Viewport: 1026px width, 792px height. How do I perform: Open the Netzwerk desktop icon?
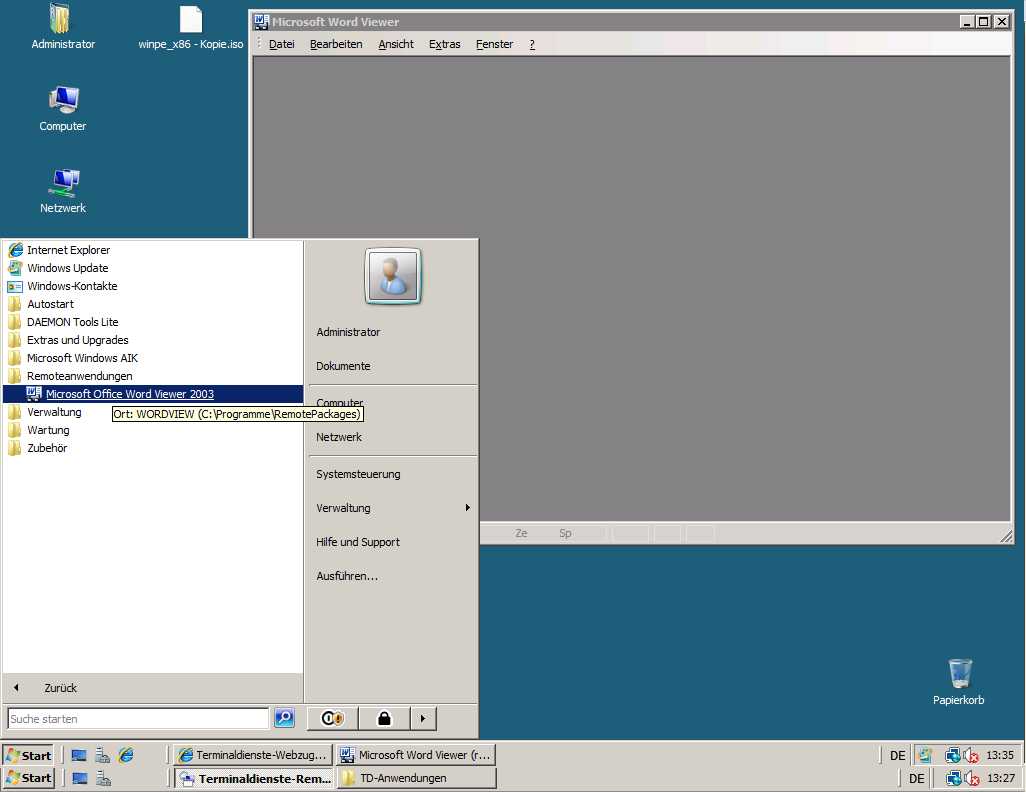[63, 190]
